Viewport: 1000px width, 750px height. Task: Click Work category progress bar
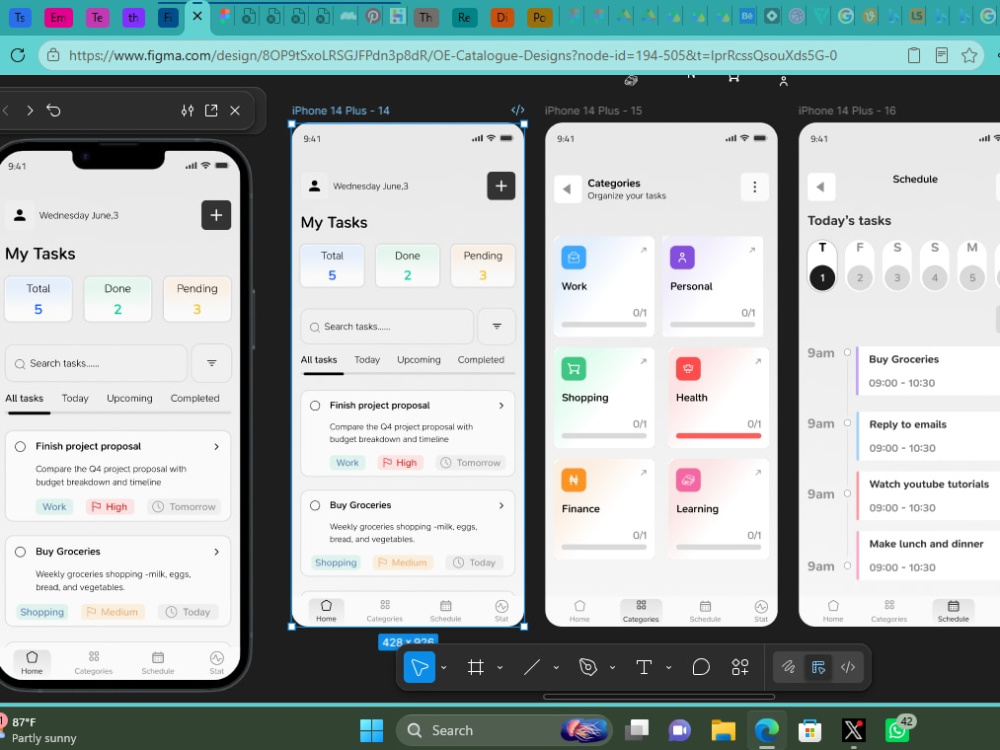pos(604,325)
